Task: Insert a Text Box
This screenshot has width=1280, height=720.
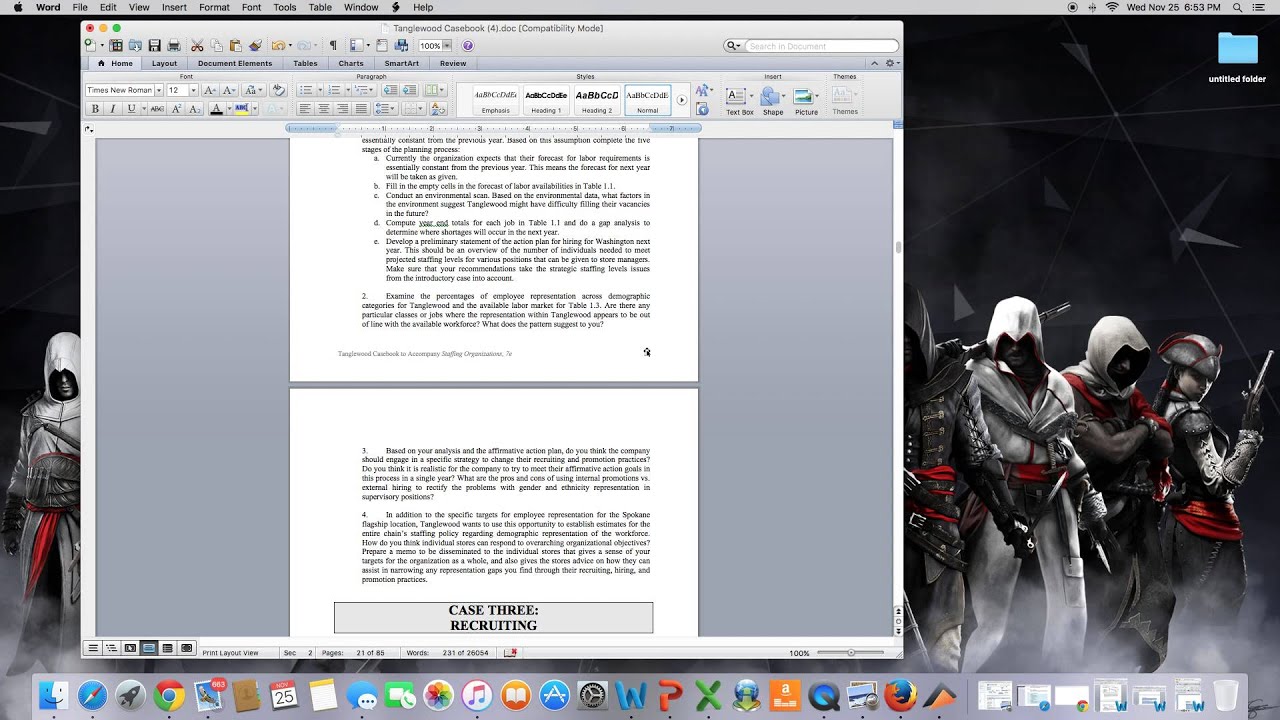Action: (739, 100)
